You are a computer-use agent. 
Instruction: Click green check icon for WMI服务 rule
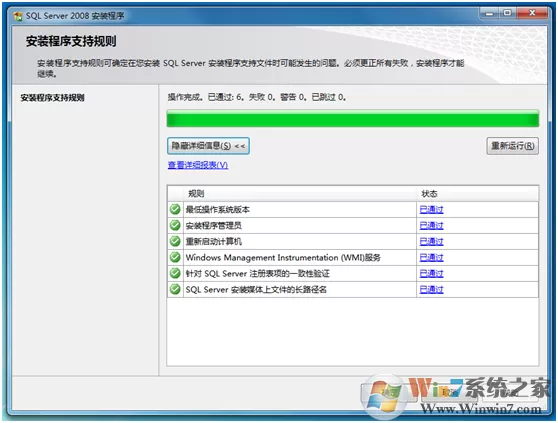[175, 257]
